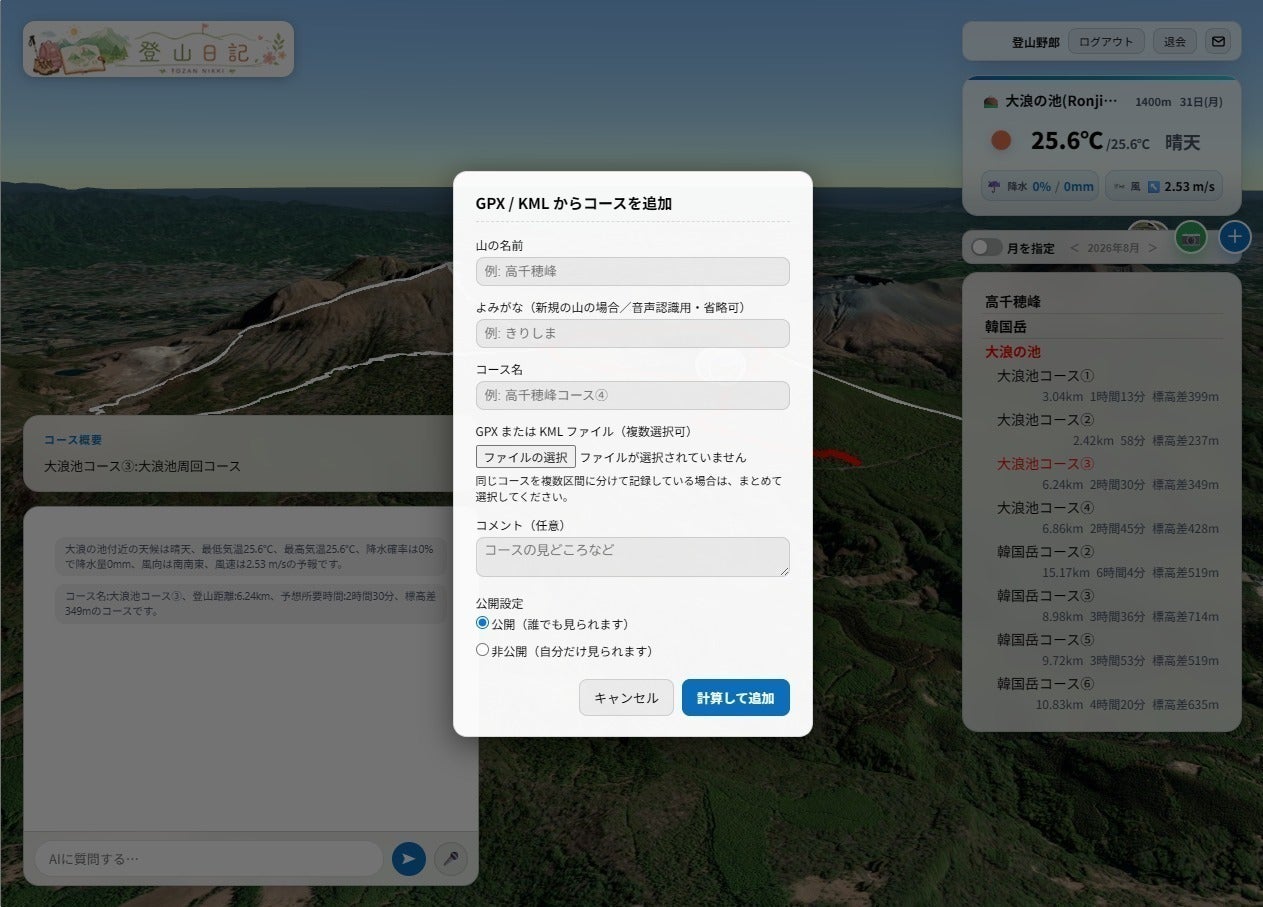The width and height of the screenshot is (1263, 907).
Task: Select the 公開 radio option
Action: coord(483,623)
